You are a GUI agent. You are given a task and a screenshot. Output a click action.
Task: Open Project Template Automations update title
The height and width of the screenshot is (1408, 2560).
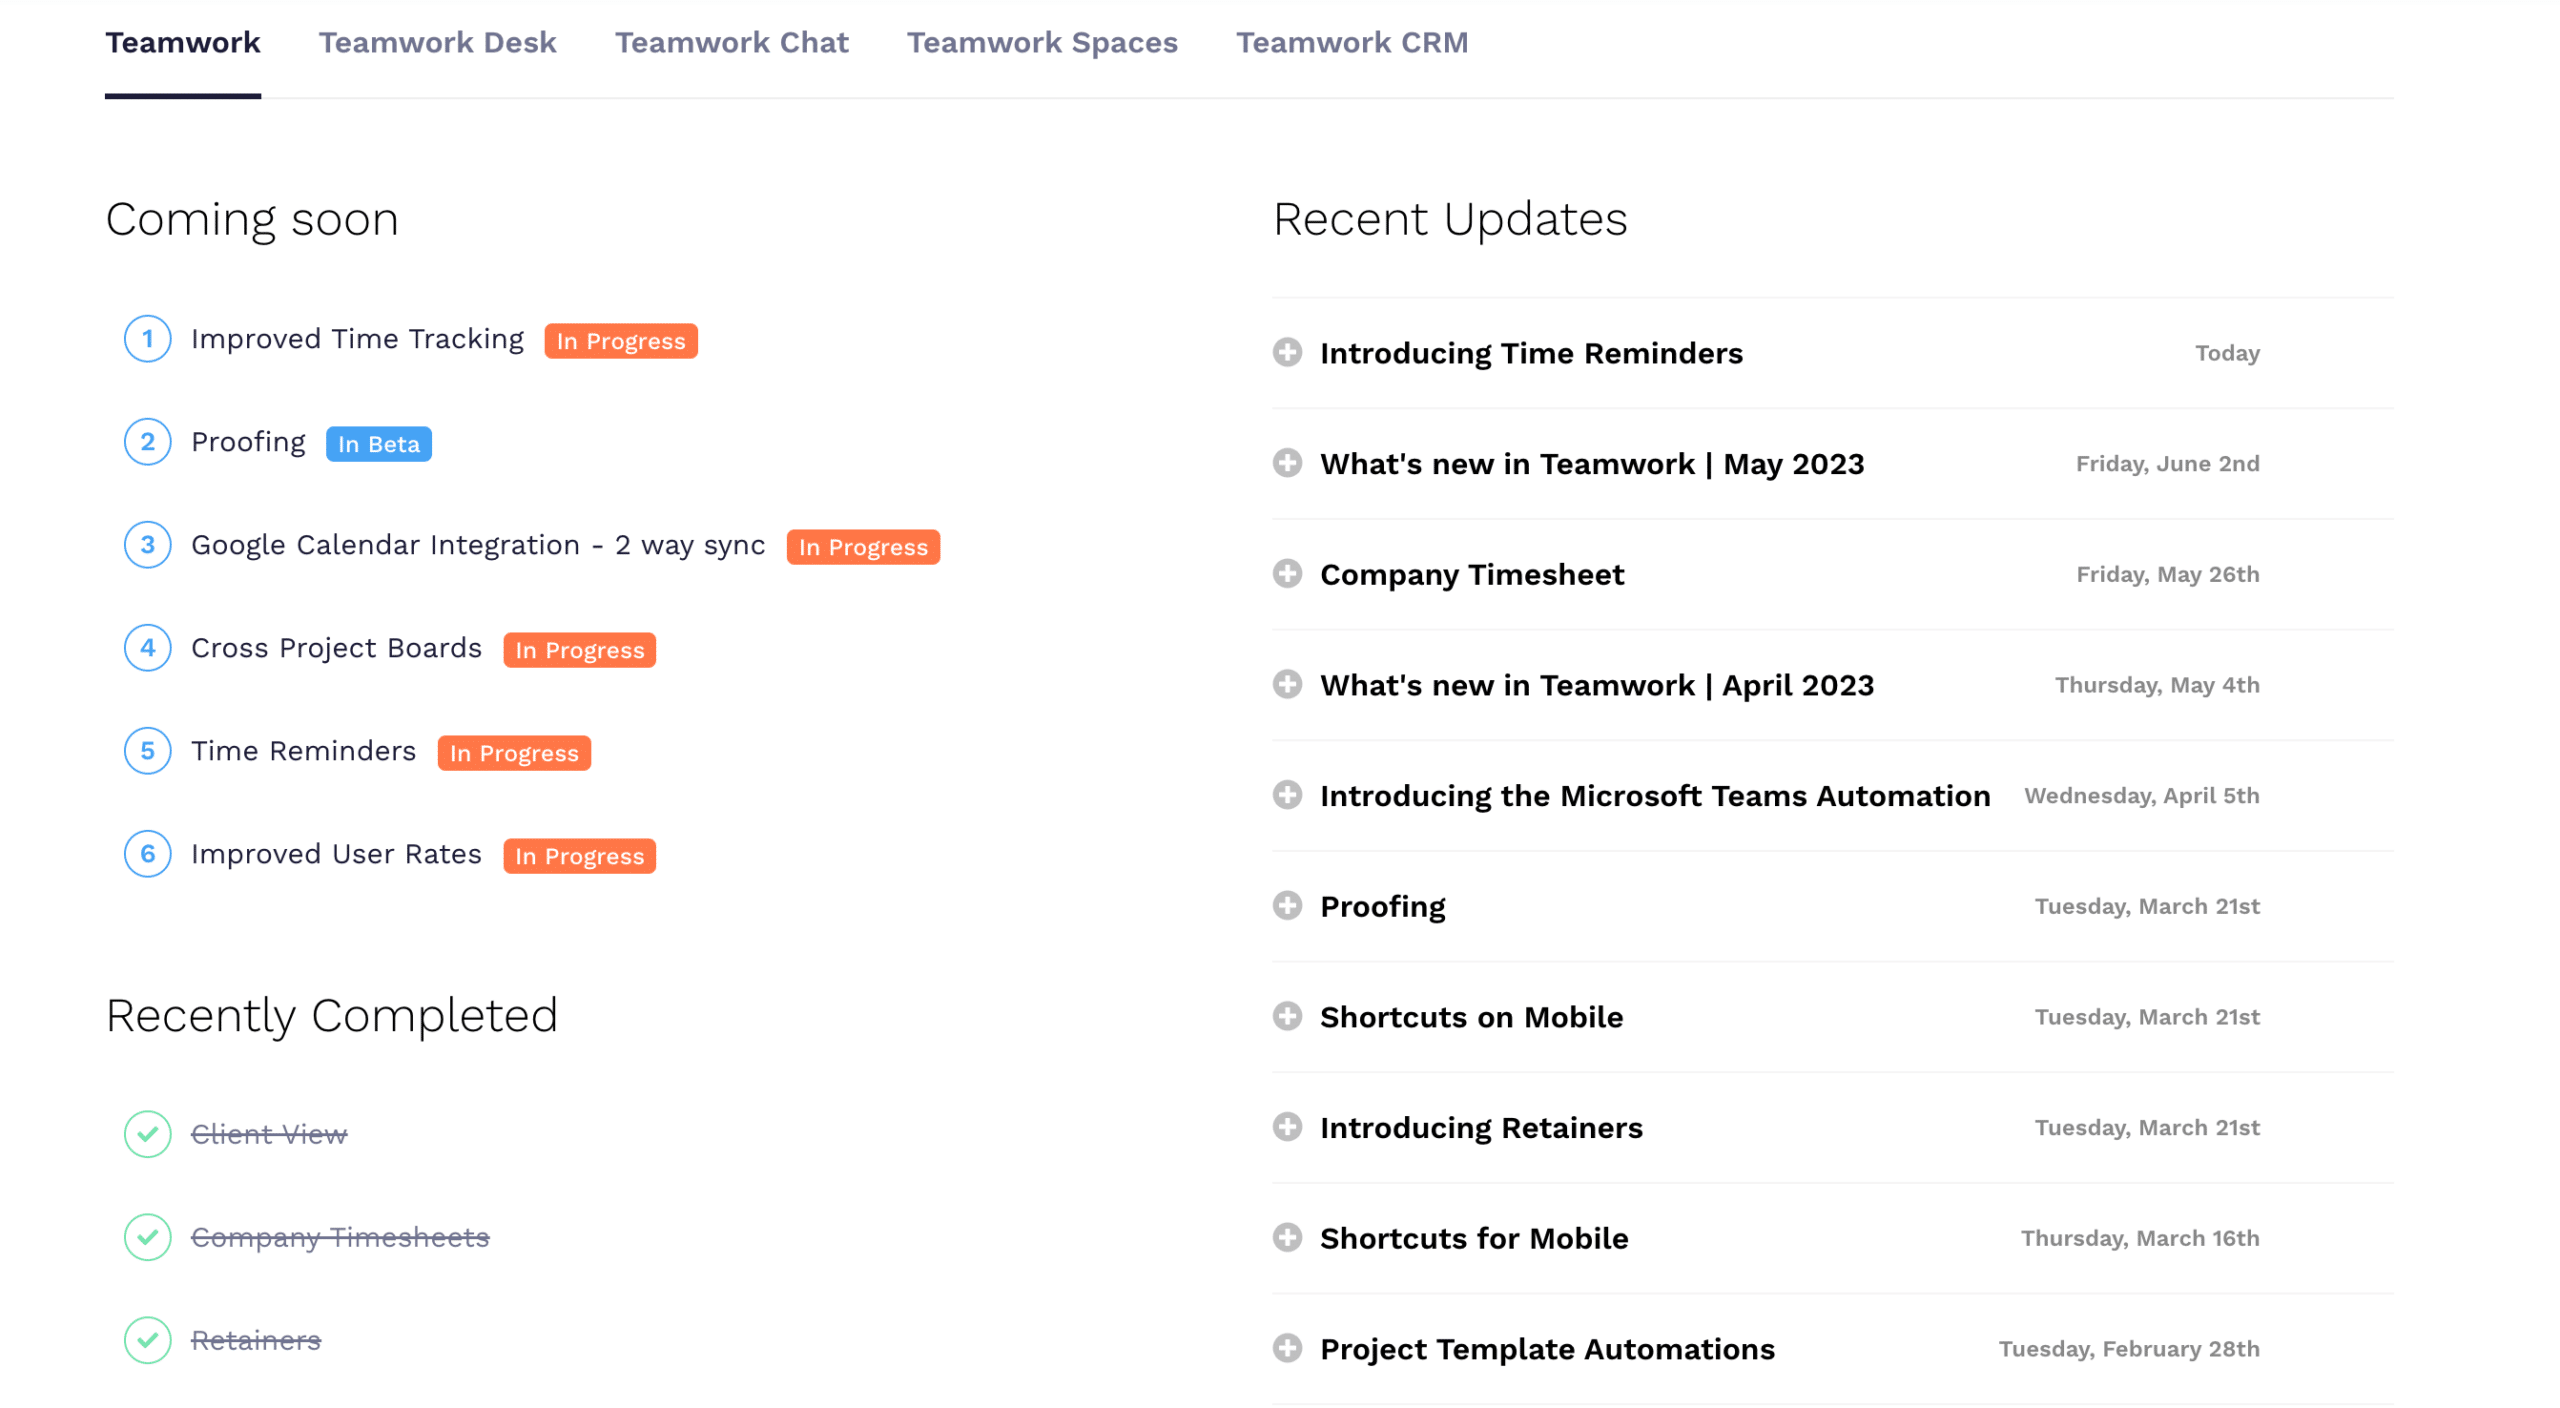[x=1547, y=1349]
